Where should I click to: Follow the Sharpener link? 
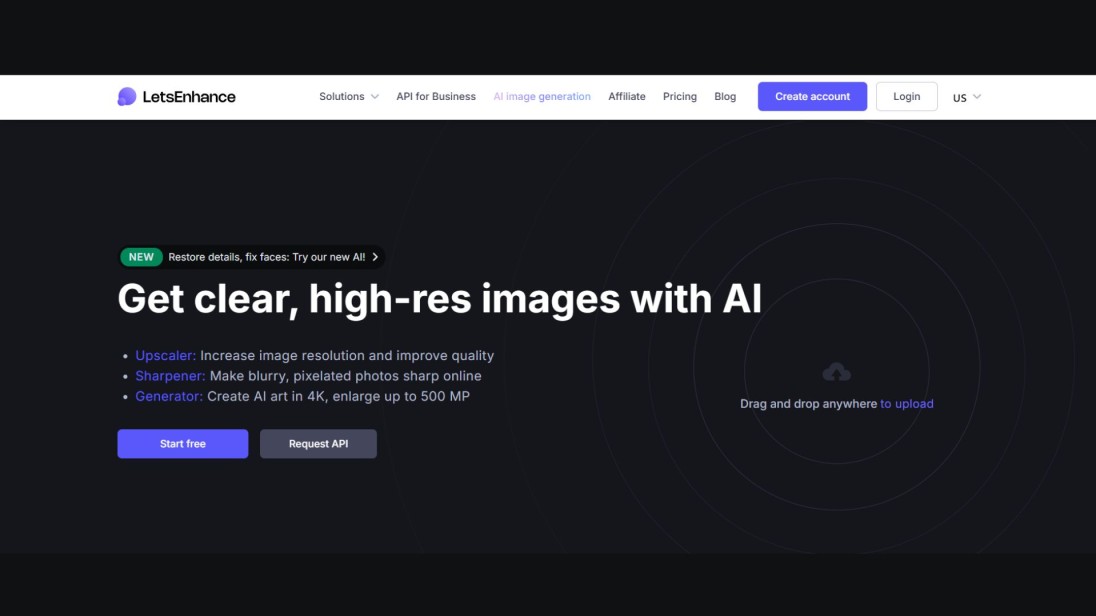coord(170,375)
